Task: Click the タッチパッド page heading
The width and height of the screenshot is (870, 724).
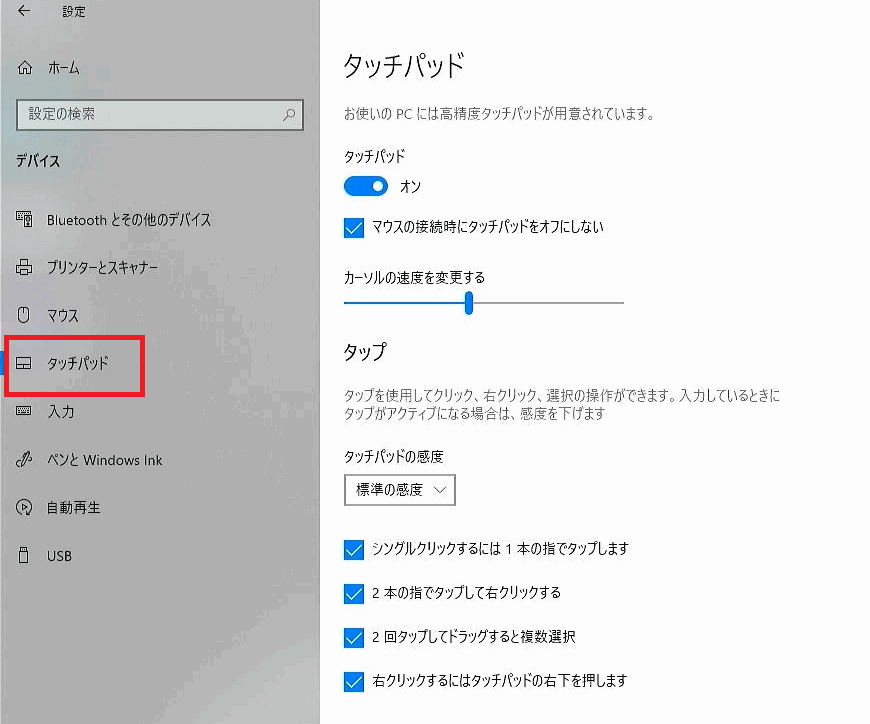Action: (404, 65)
